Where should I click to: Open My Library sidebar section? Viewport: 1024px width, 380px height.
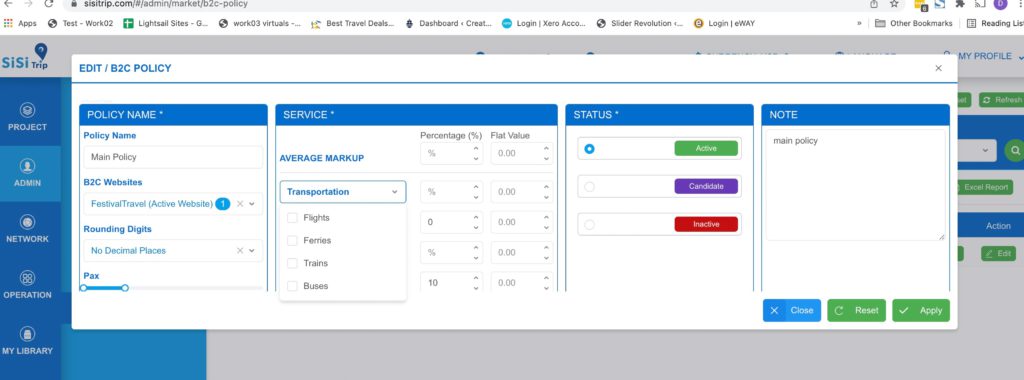point(27,341)
